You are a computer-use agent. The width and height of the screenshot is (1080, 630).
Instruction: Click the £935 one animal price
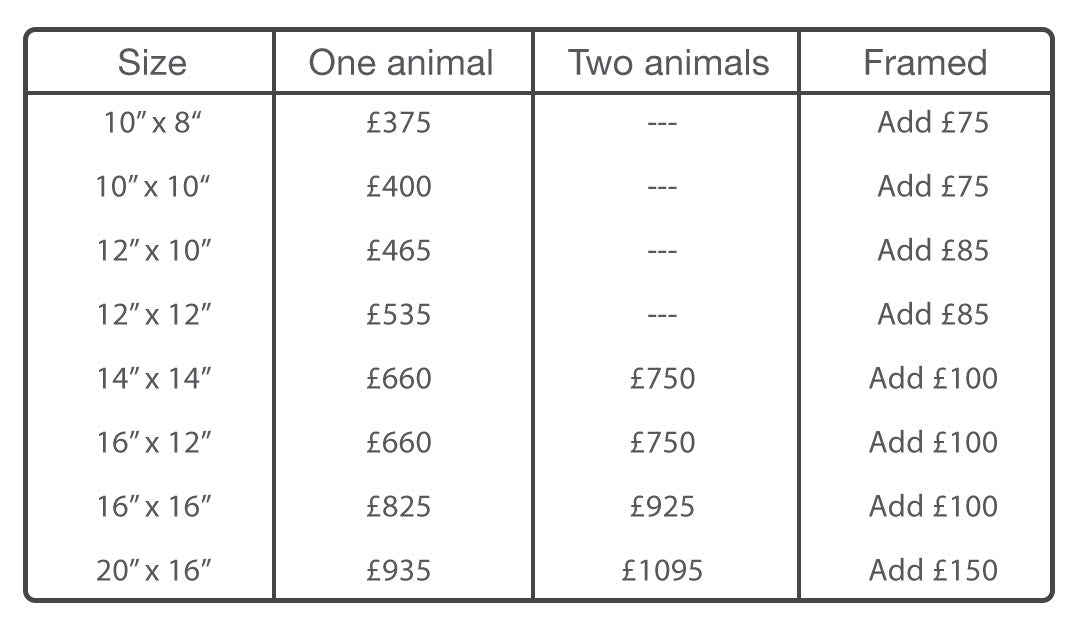(398, 571)
